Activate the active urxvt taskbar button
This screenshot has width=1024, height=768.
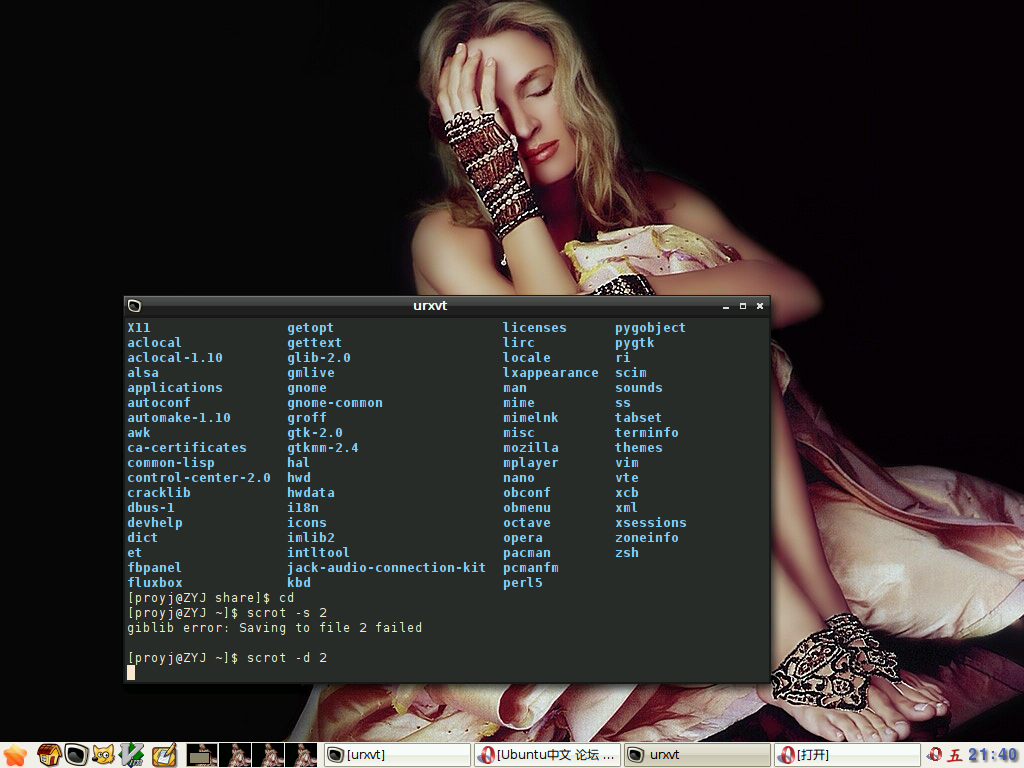[x=697, y=755]
